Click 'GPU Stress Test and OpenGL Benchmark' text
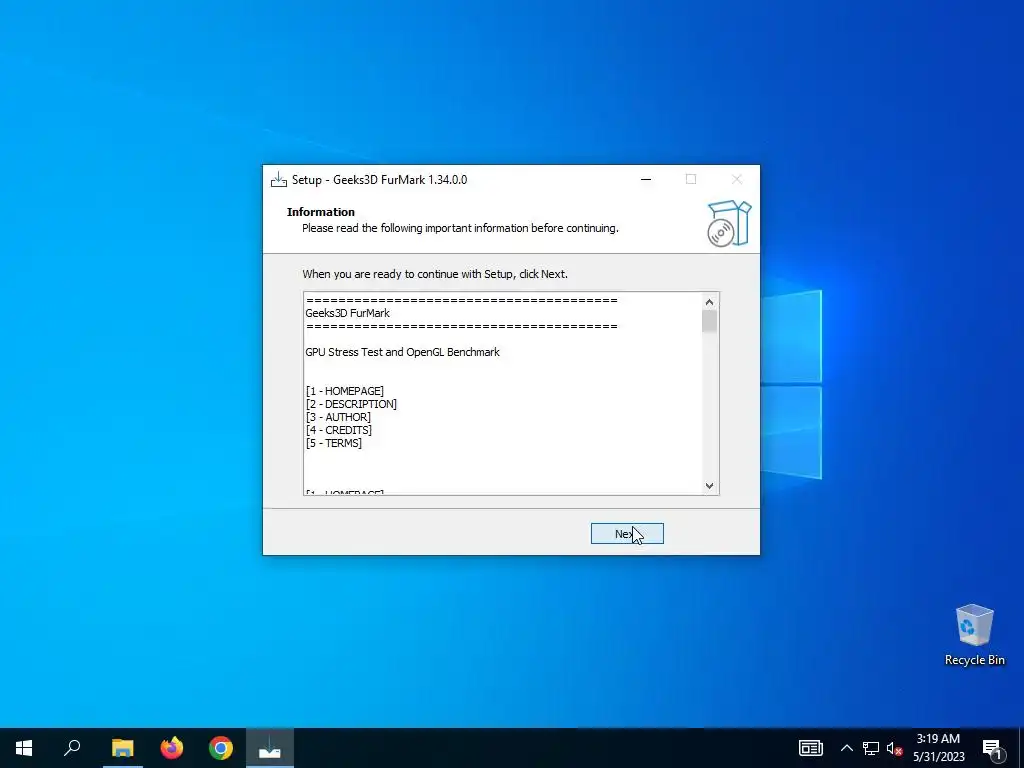 [x=402, y=352]
